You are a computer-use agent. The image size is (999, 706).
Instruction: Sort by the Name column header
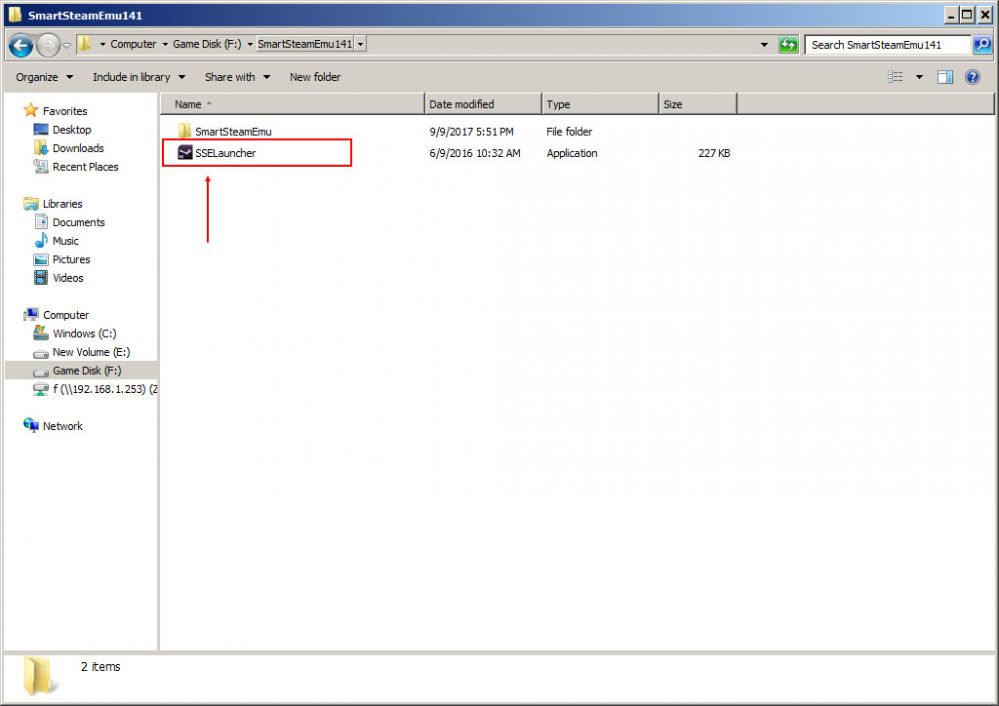[292, 104]
